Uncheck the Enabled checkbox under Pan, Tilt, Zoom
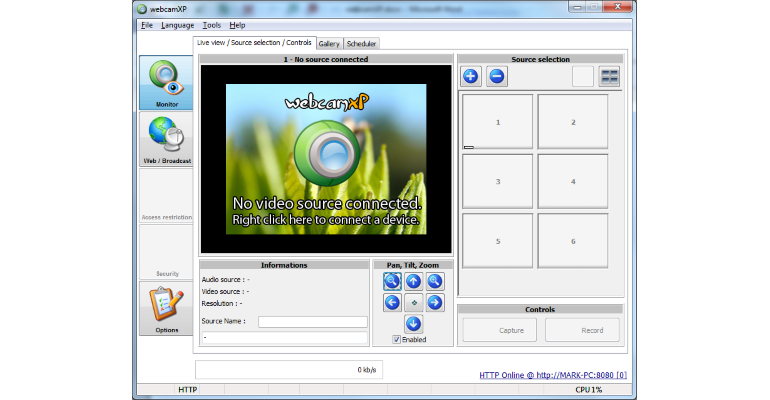Screen dimensions: 770x400 click(396, 340)
